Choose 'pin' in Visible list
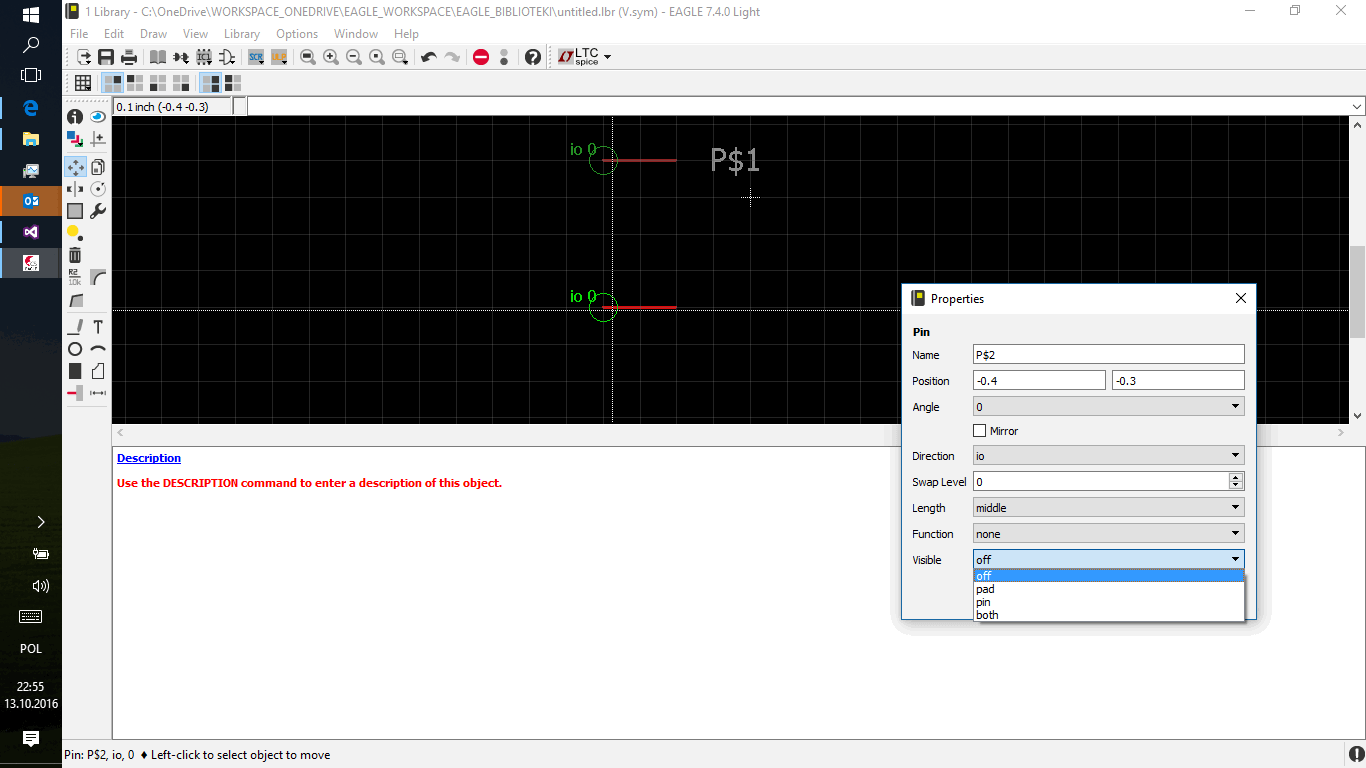This screenshot has height=768, width=1366. click(1109, 602)
